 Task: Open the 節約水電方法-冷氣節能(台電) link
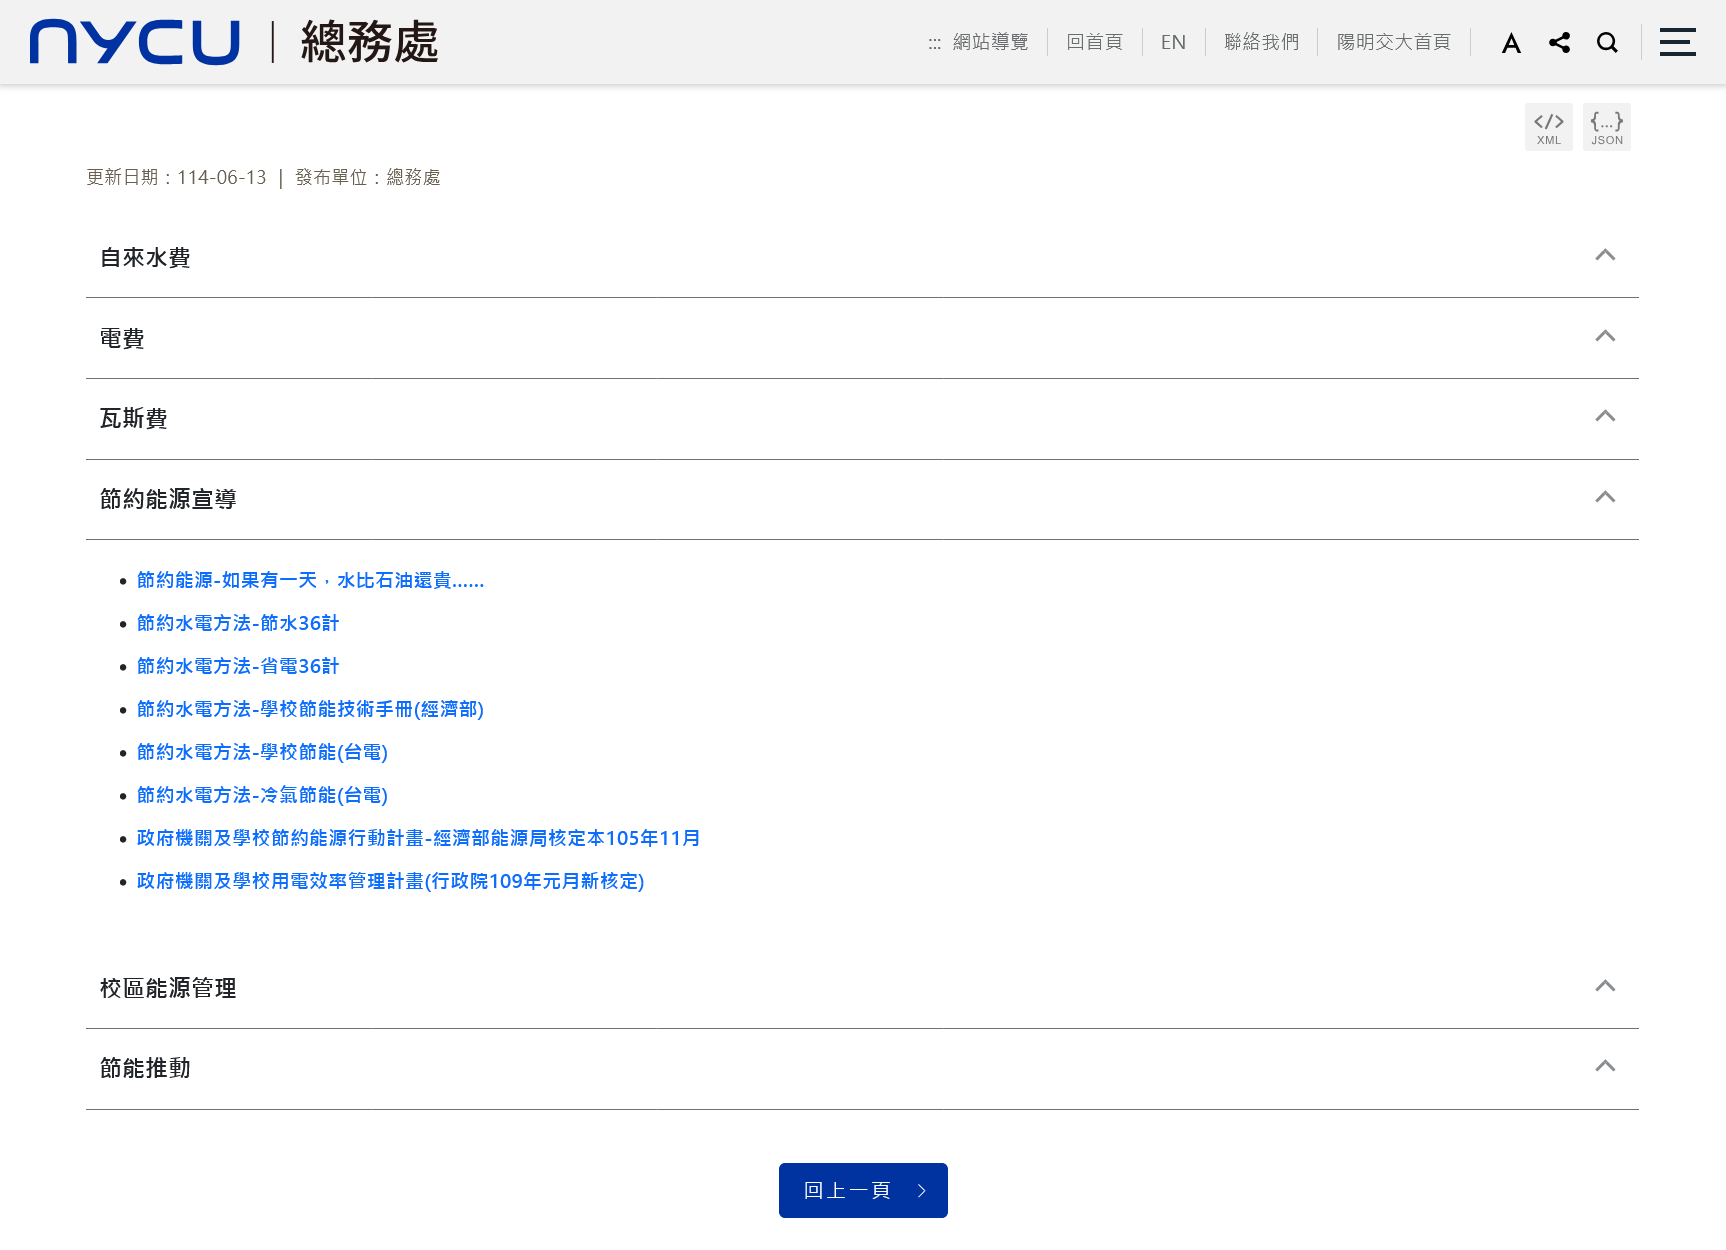262,795
